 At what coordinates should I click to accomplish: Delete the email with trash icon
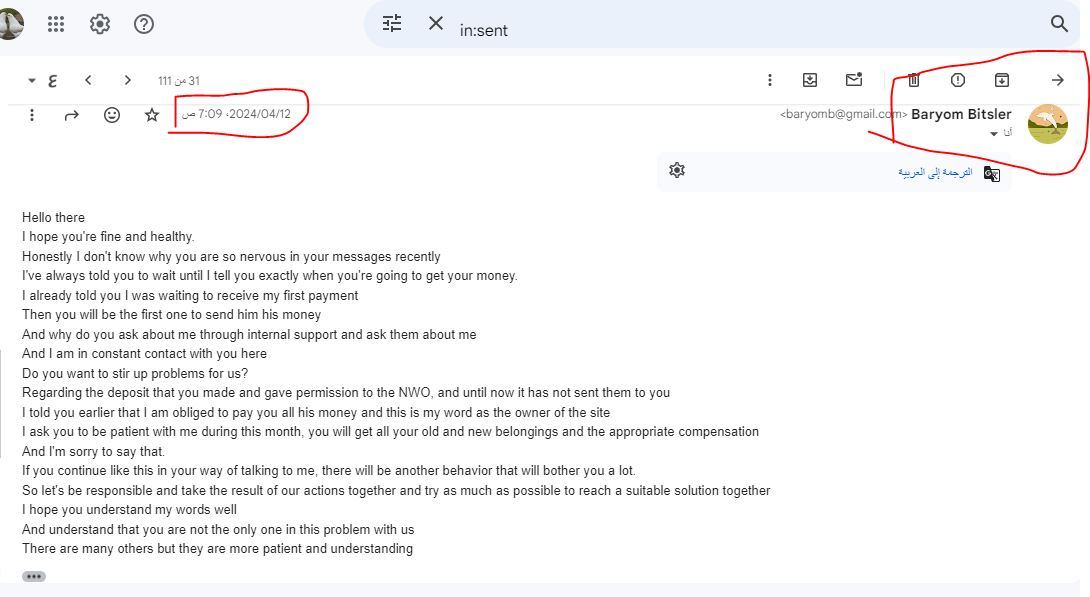(x=913, y=80)
